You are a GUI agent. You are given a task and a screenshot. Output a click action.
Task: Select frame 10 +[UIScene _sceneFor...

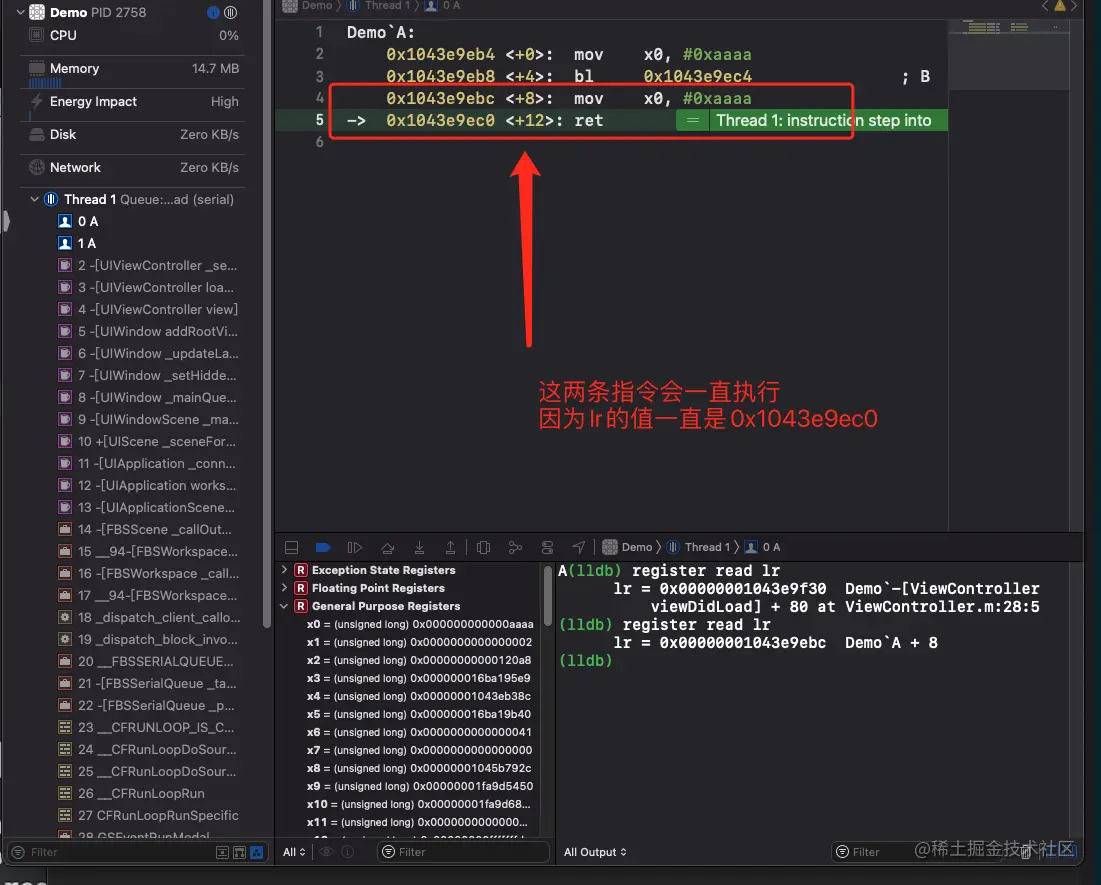tap(149, 441)
